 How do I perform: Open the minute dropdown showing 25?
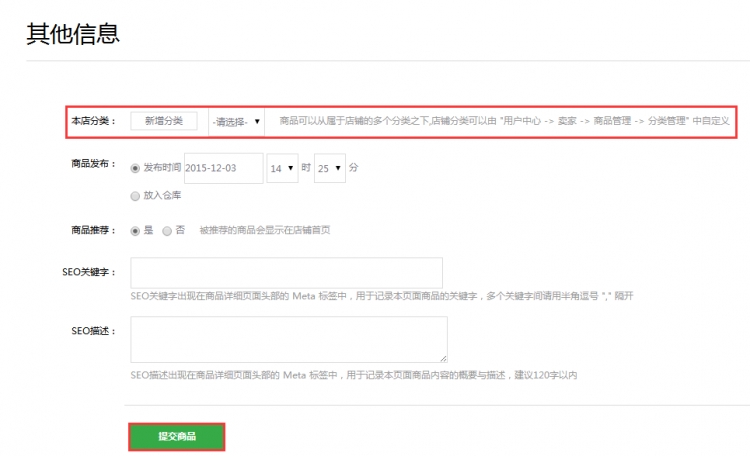pos(330,168)
